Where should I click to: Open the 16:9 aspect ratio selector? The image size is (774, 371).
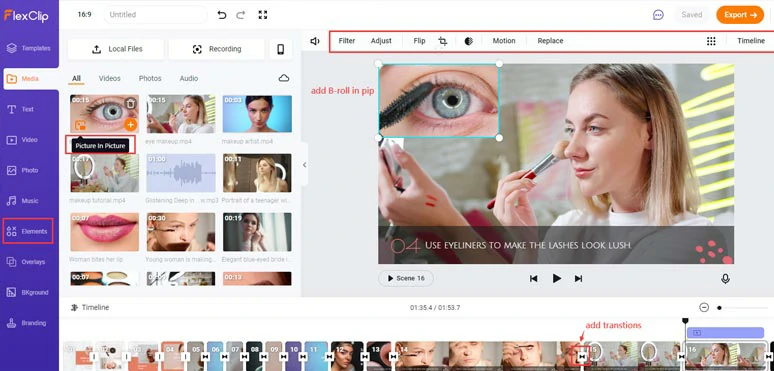84,14
